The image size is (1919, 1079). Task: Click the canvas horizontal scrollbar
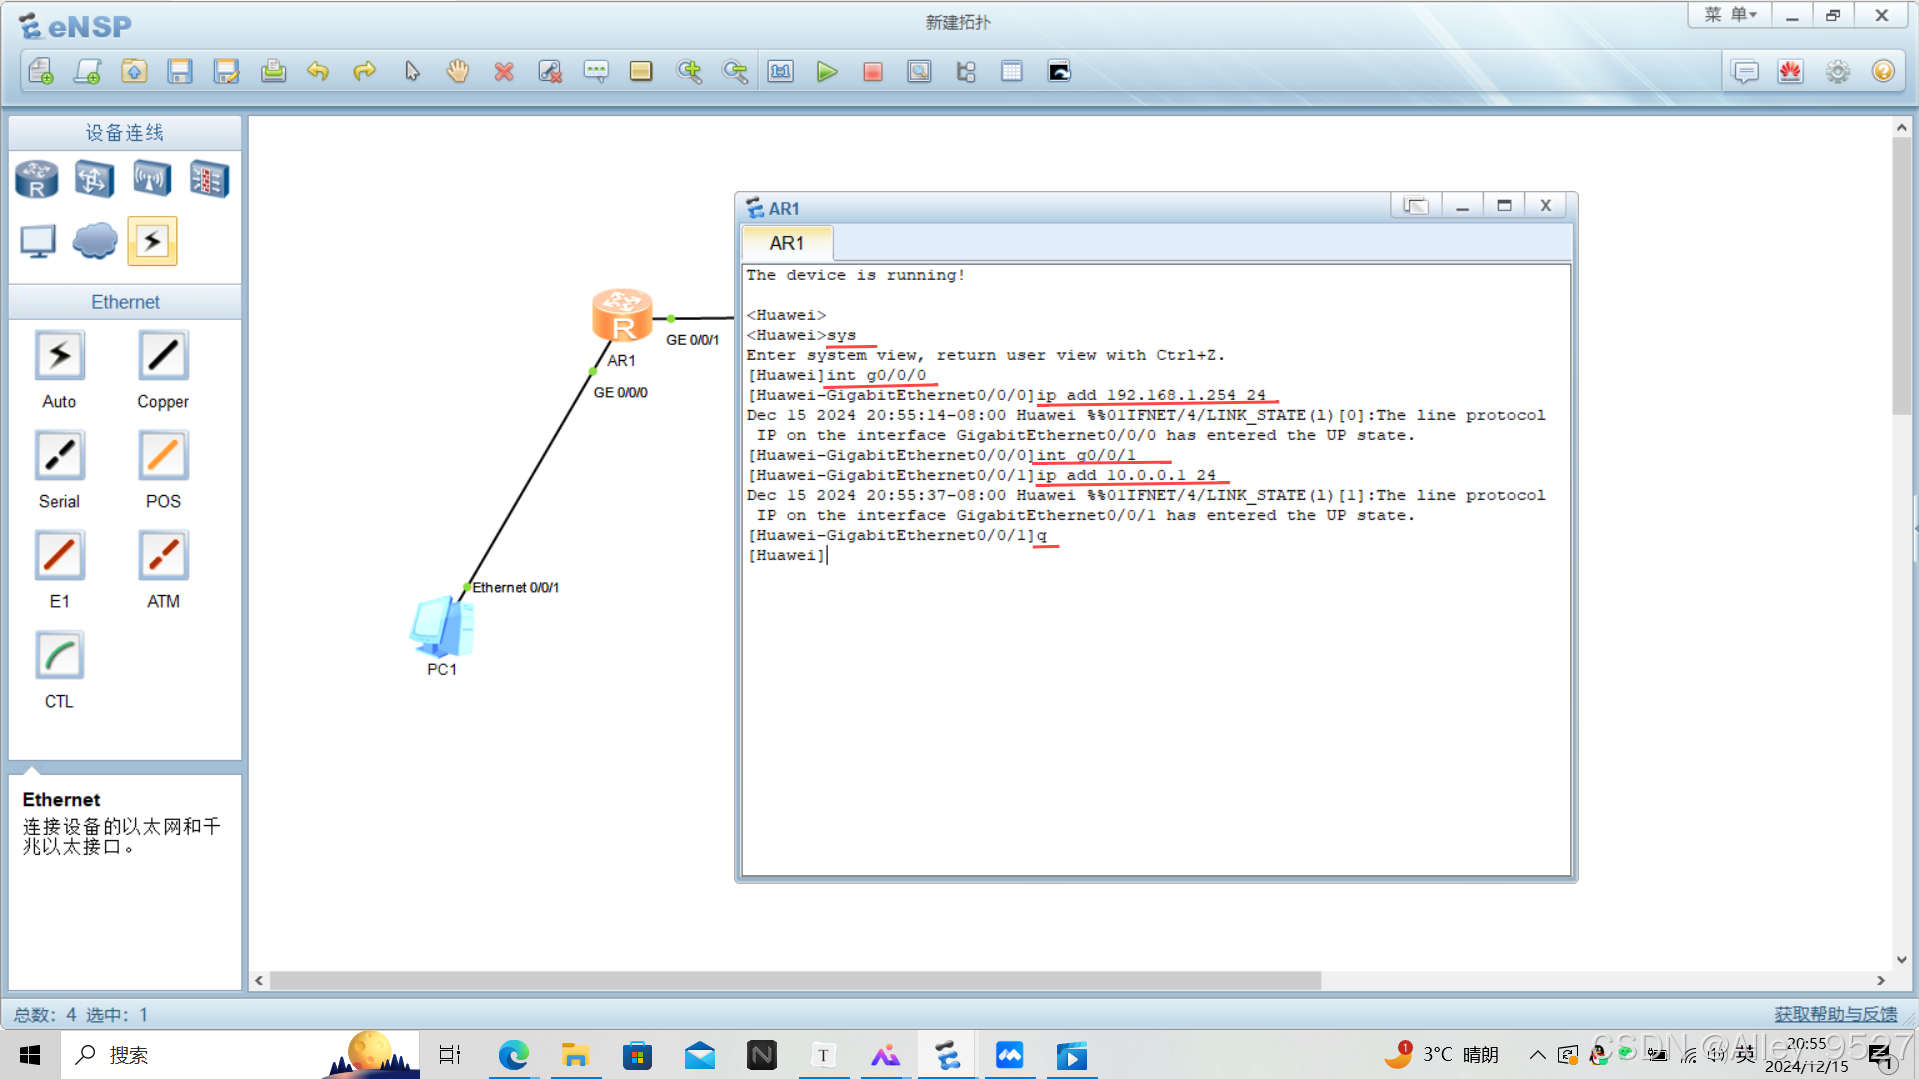pyautogui.click(x=795, y=981)
